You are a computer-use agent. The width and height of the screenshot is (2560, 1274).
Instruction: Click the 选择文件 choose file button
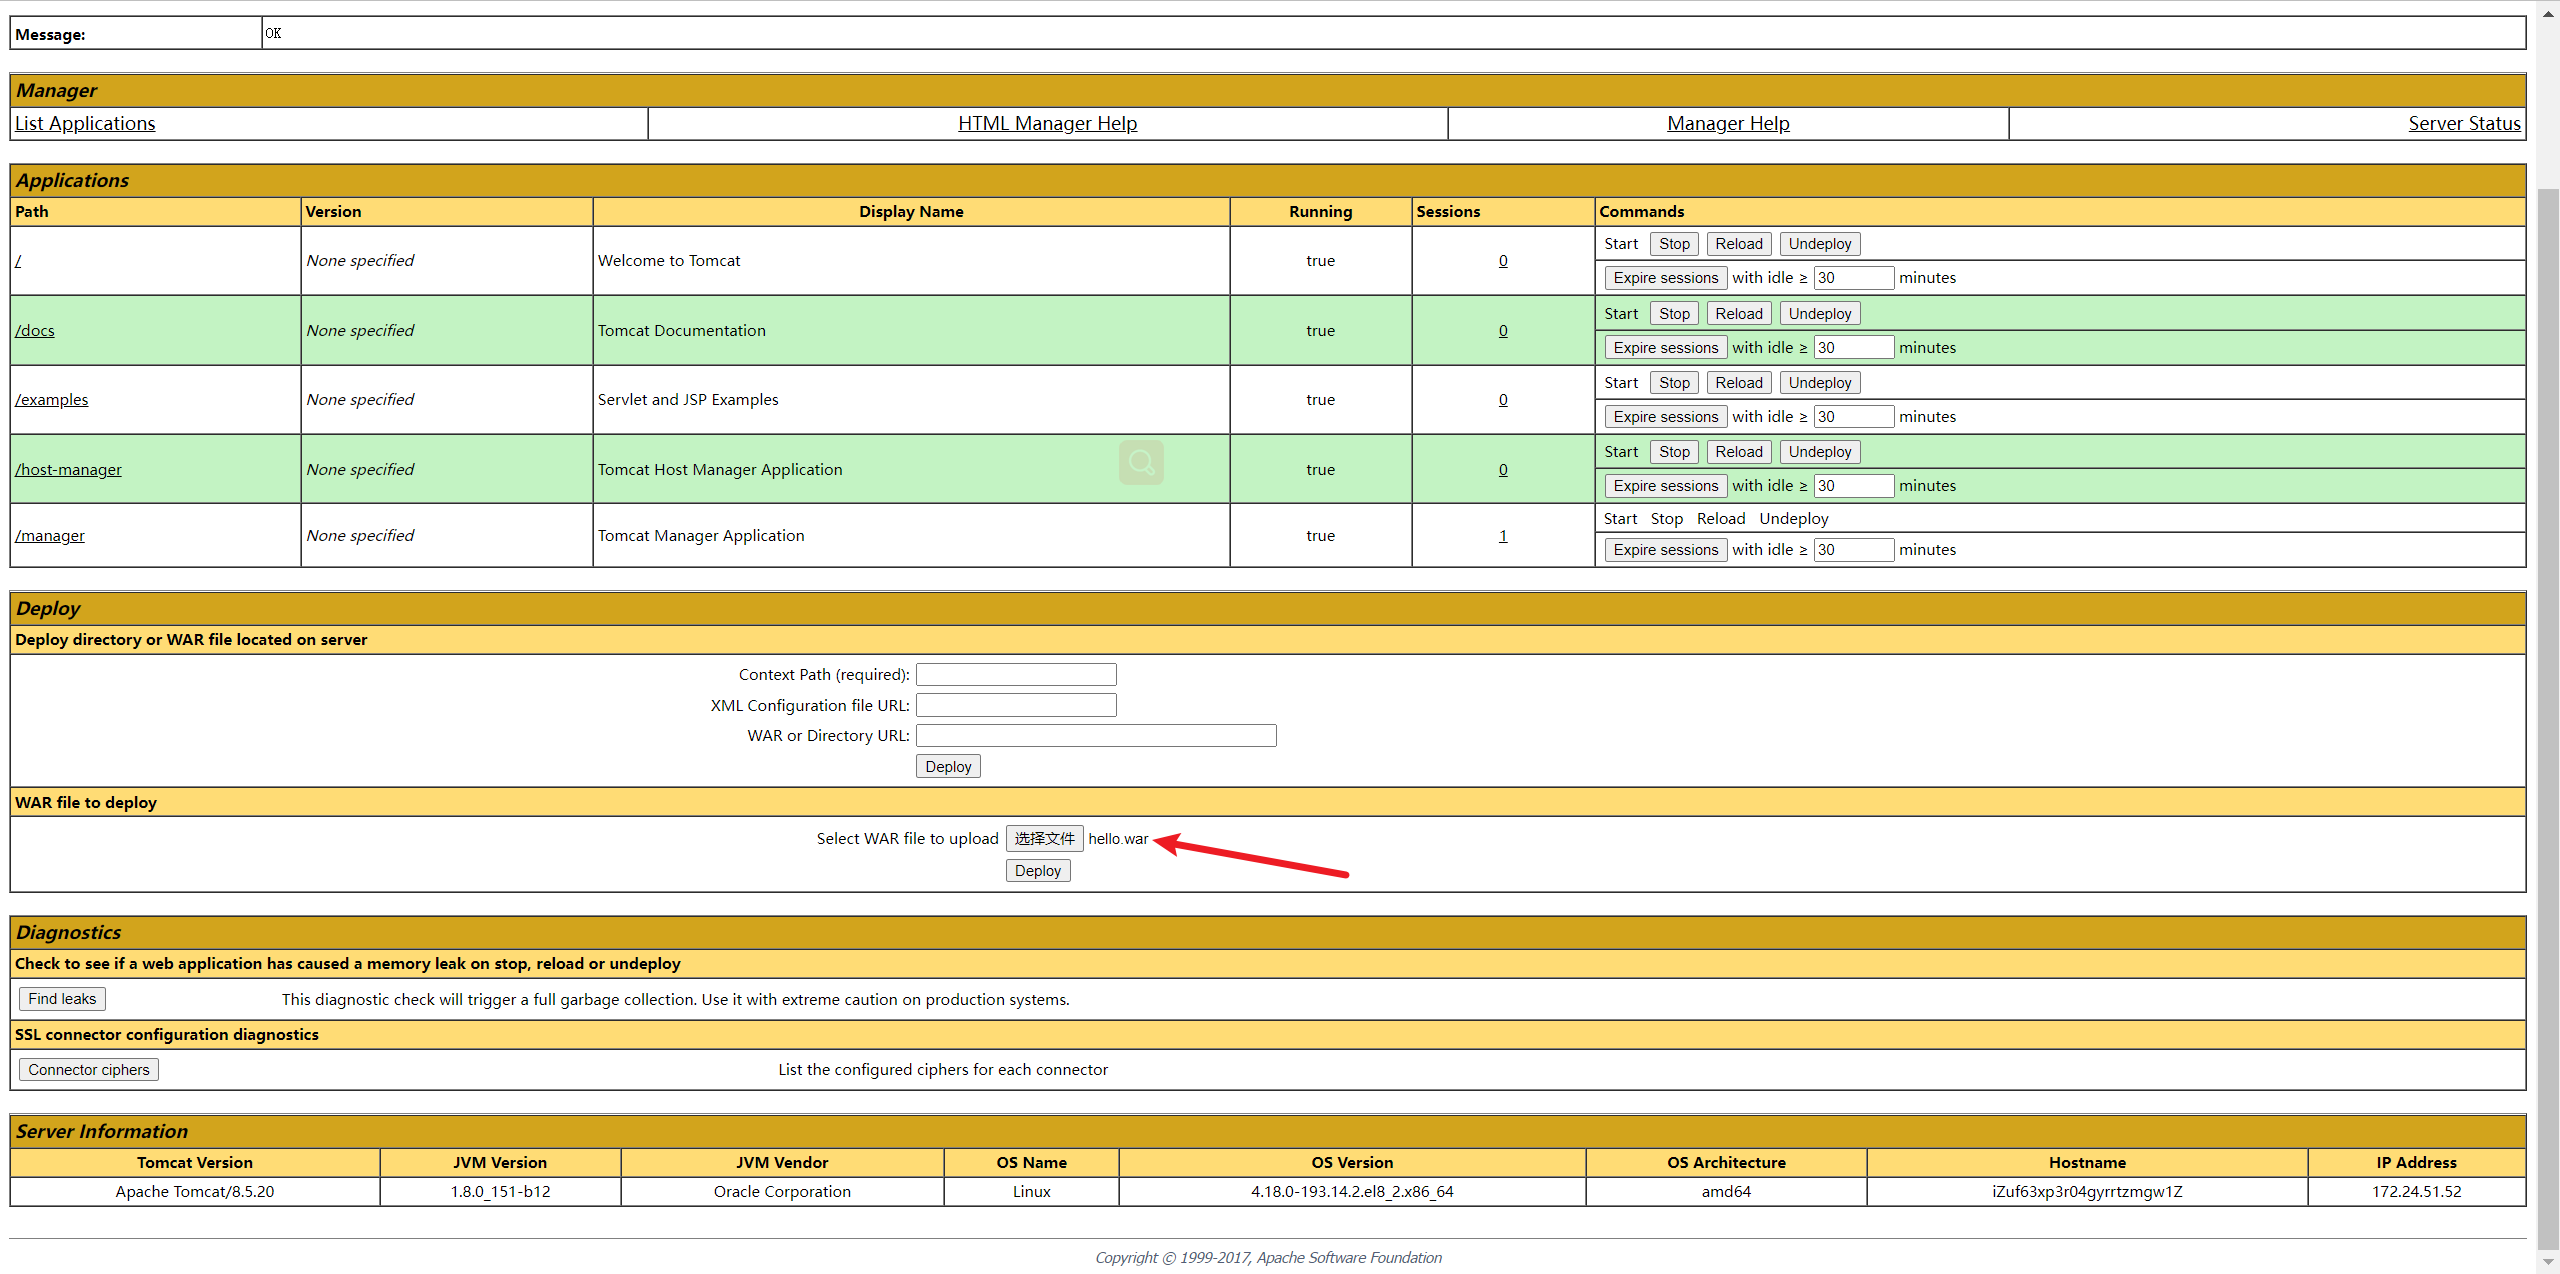click(1044, 839)
